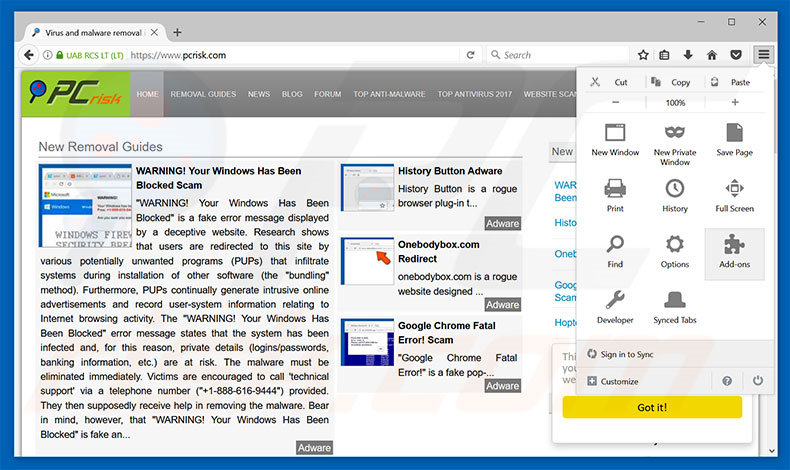Viewport: 790px width, 470px height.
Task: Open Customize menu entry
Action: click(x=613, y=381)
